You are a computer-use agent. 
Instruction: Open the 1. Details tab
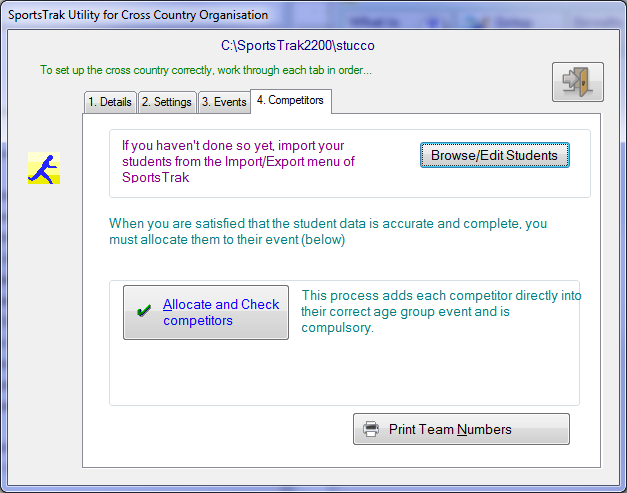[x=110, y=102]
